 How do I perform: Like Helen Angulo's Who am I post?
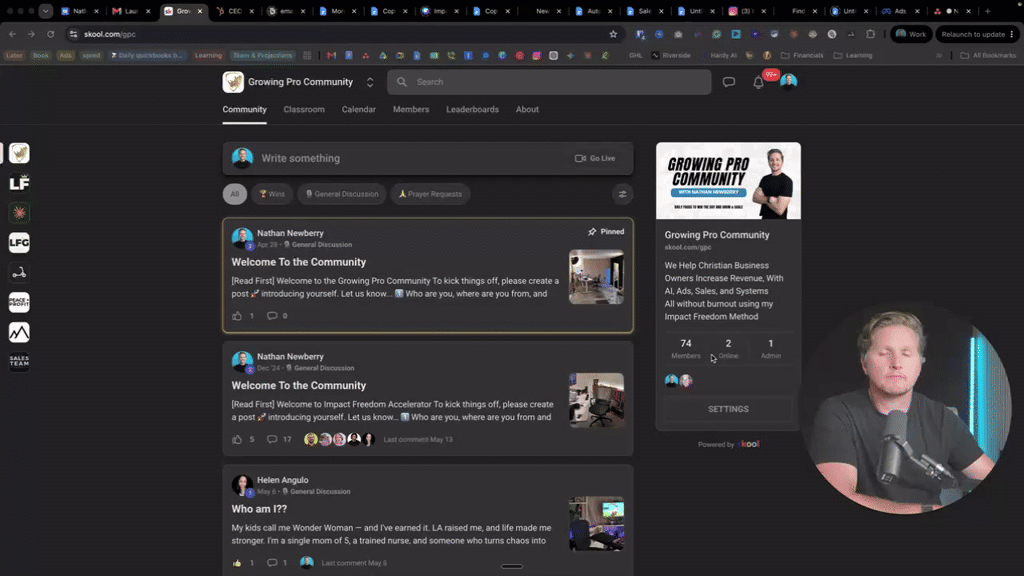237,562
